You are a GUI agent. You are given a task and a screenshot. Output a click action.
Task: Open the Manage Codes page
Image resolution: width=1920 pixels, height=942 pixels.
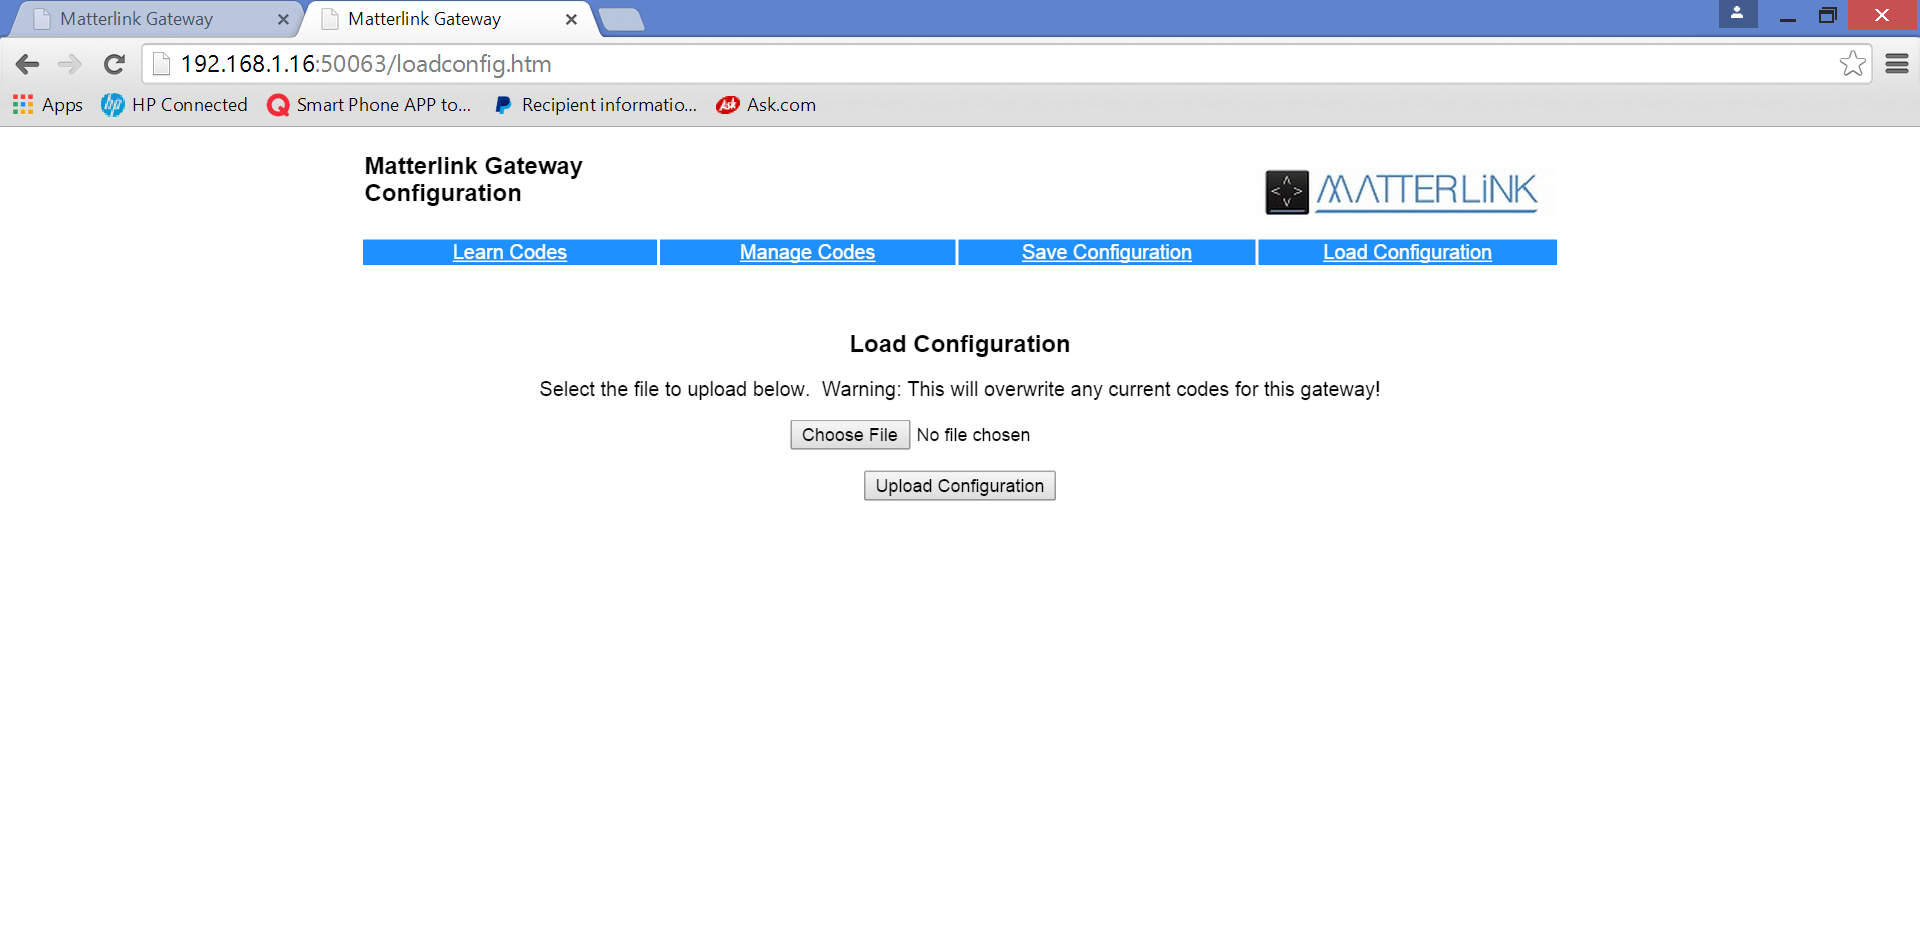click(807, 252)
